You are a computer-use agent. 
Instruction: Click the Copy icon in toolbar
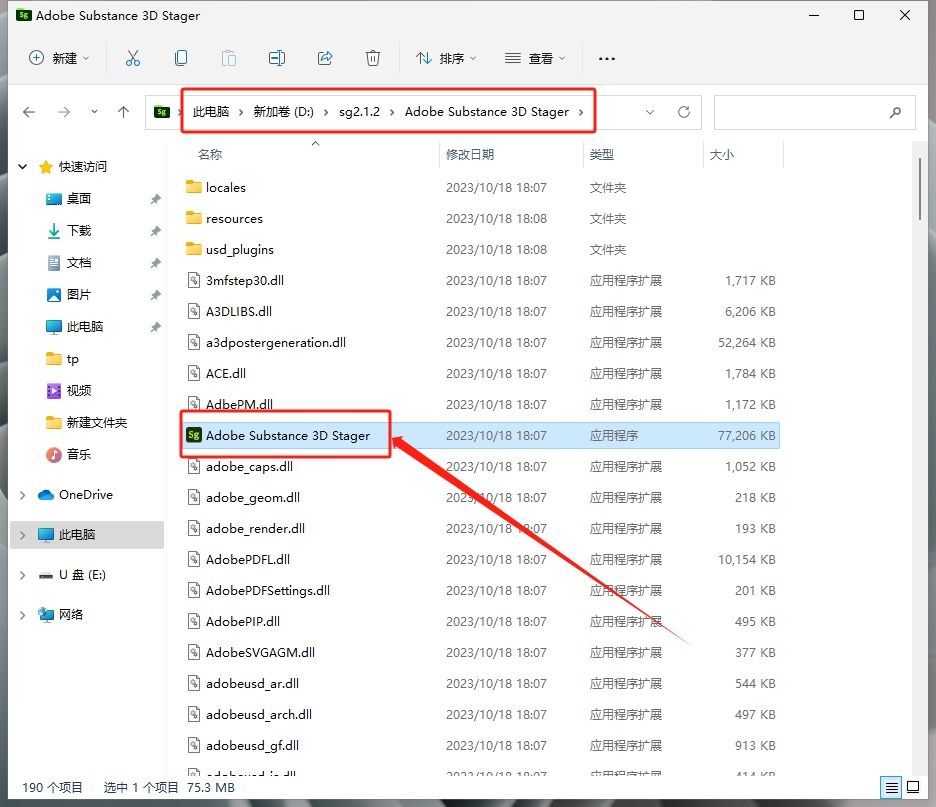(181, 58)
